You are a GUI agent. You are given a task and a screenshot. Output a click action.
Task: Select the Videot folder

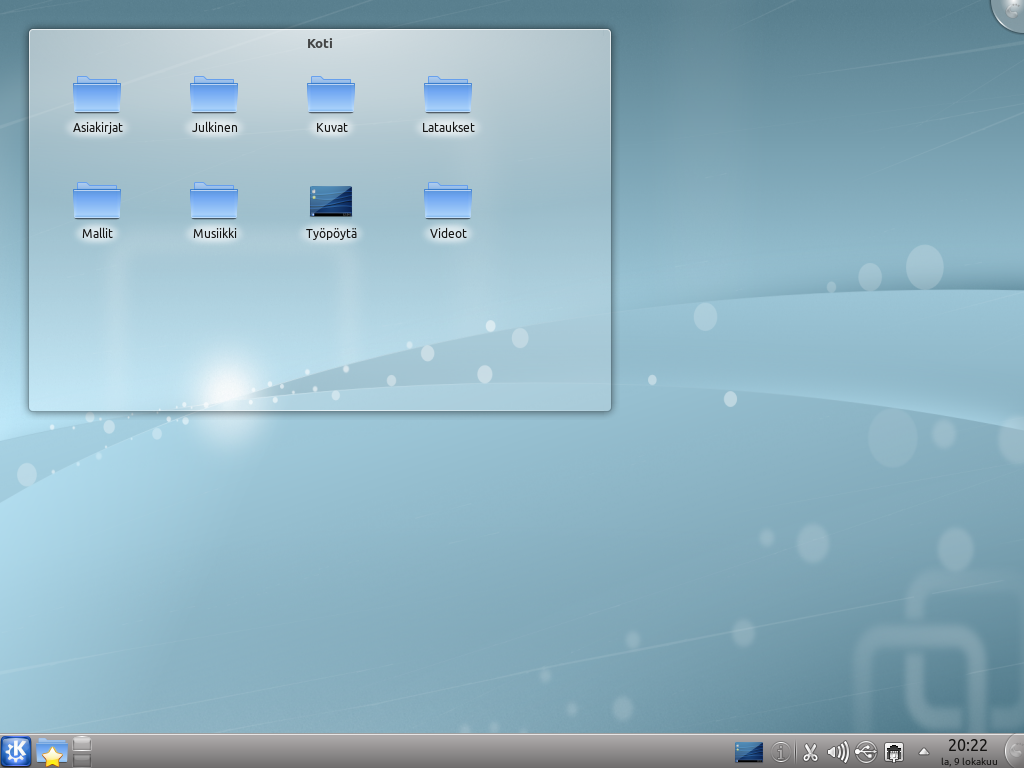448,202
